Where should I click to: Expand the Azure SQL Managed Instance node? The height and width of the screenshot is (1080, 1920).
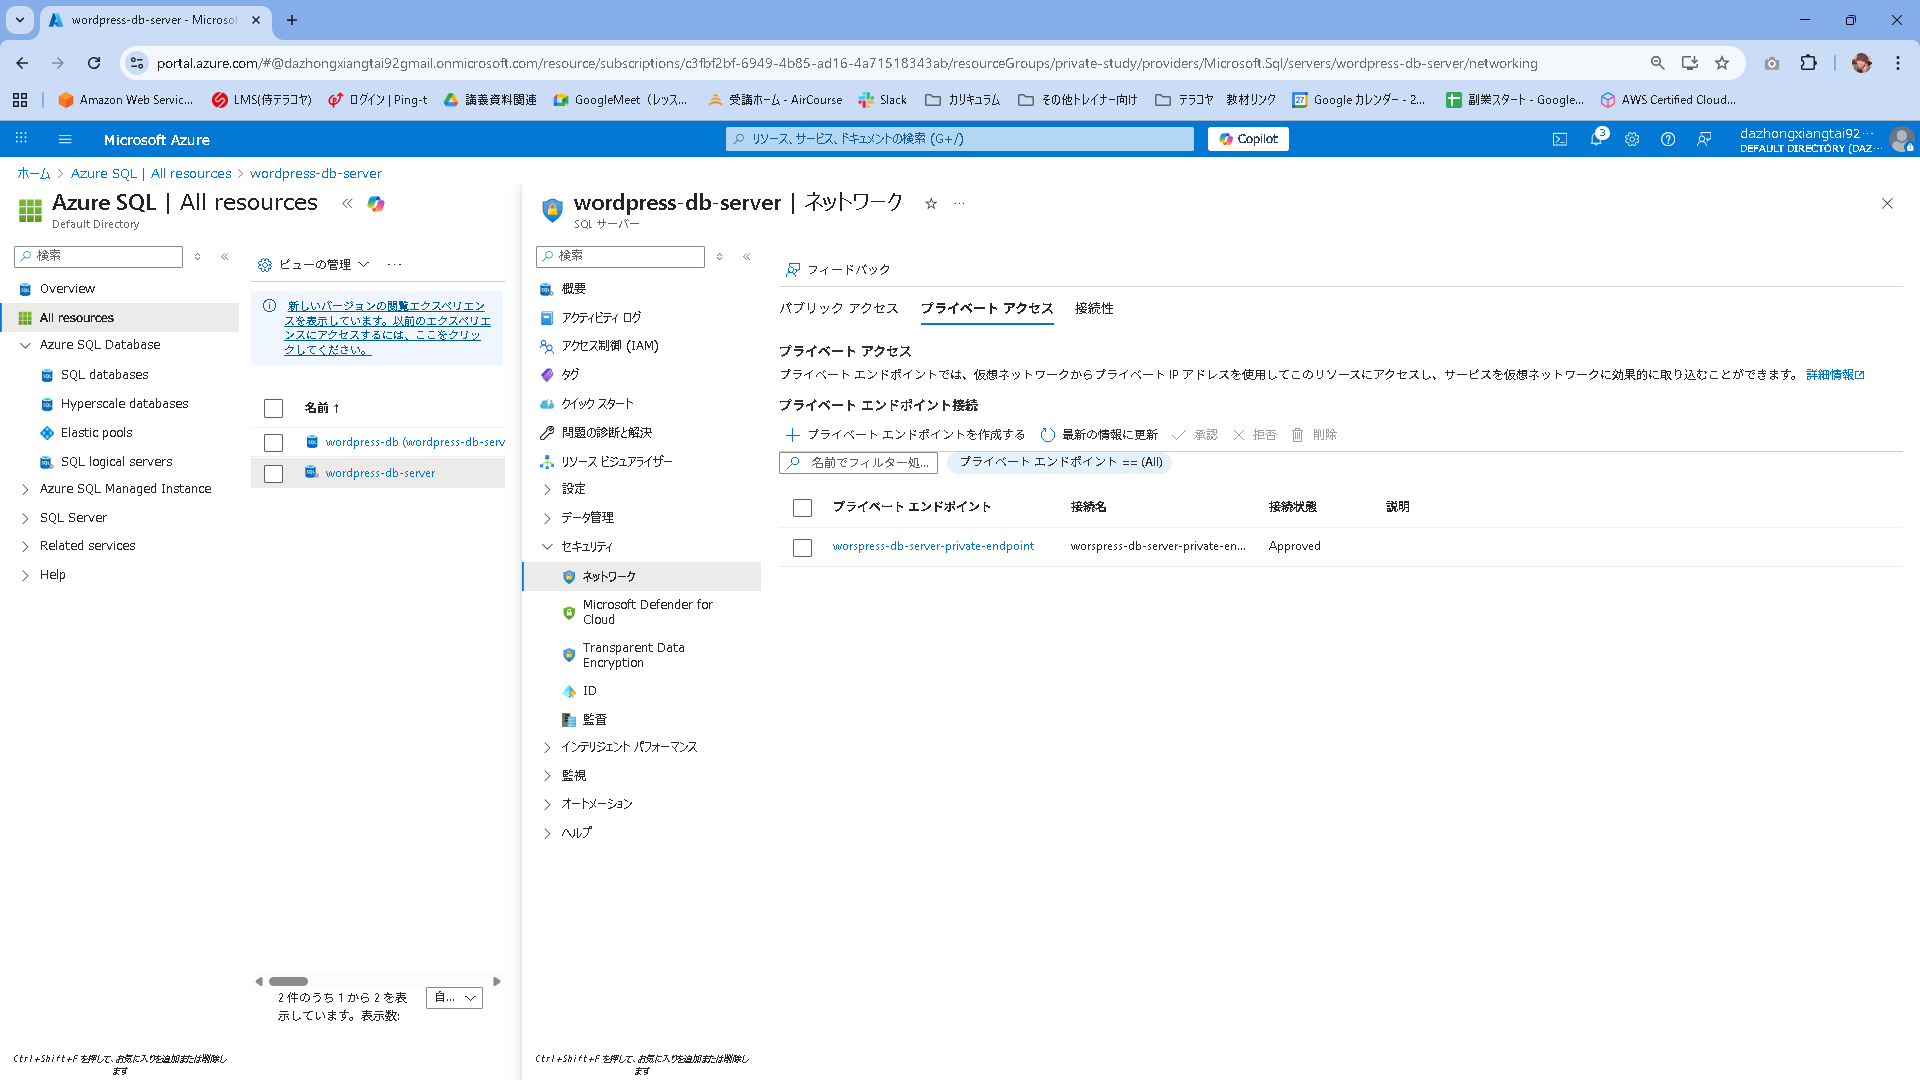(x=25, y=489)
